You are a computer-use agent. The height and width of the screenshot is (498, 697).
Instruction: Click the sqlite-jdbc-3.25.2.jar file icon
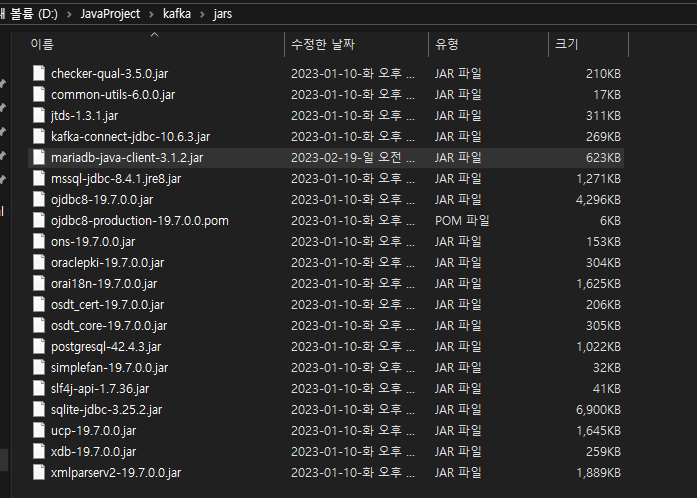(x=39, y=410)
